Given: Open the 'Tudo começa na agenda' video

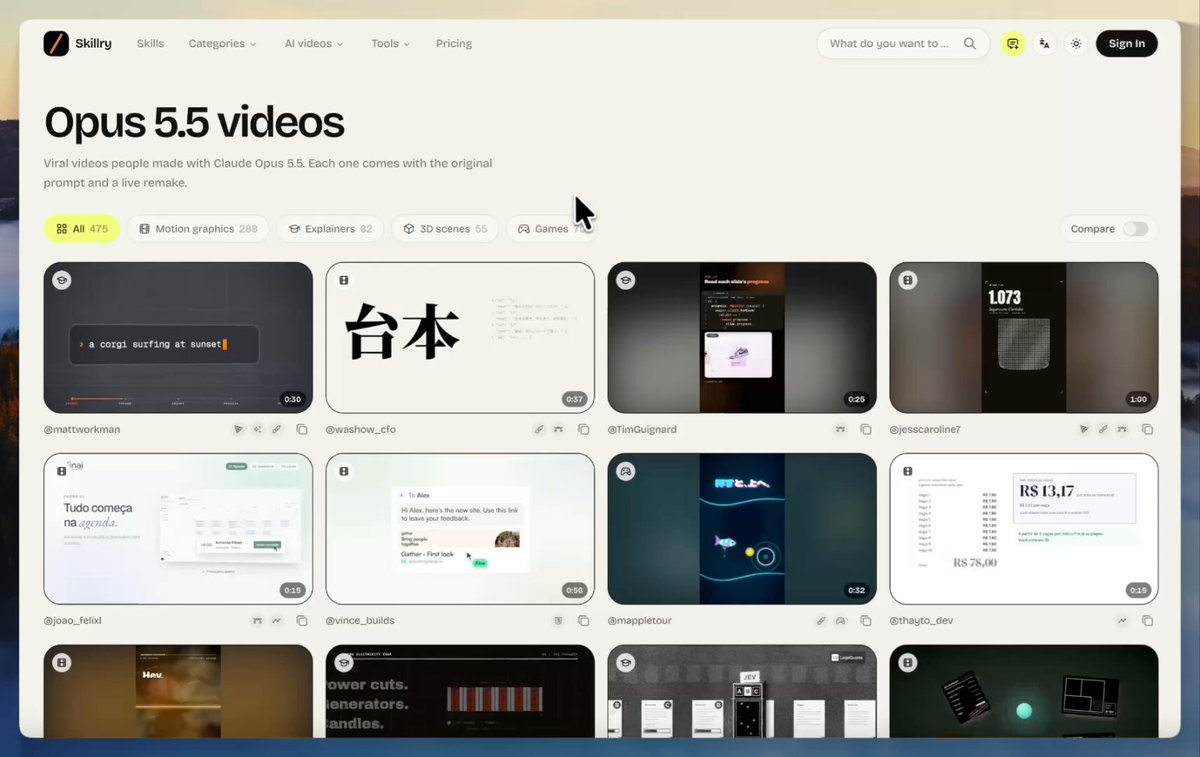Looking at the screenshot, I should tap(178, 529).
